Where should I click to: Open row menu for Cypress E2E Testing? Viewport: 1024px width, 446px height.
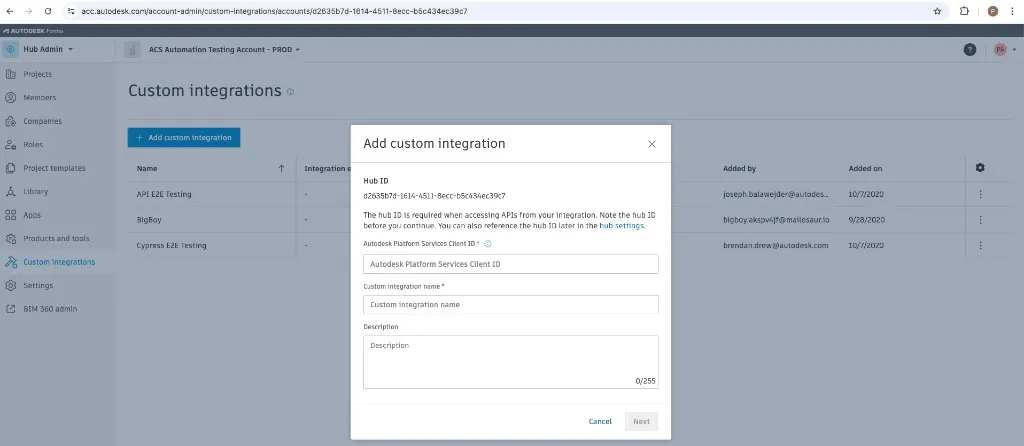pyautogui.click(x=980, y=246)
